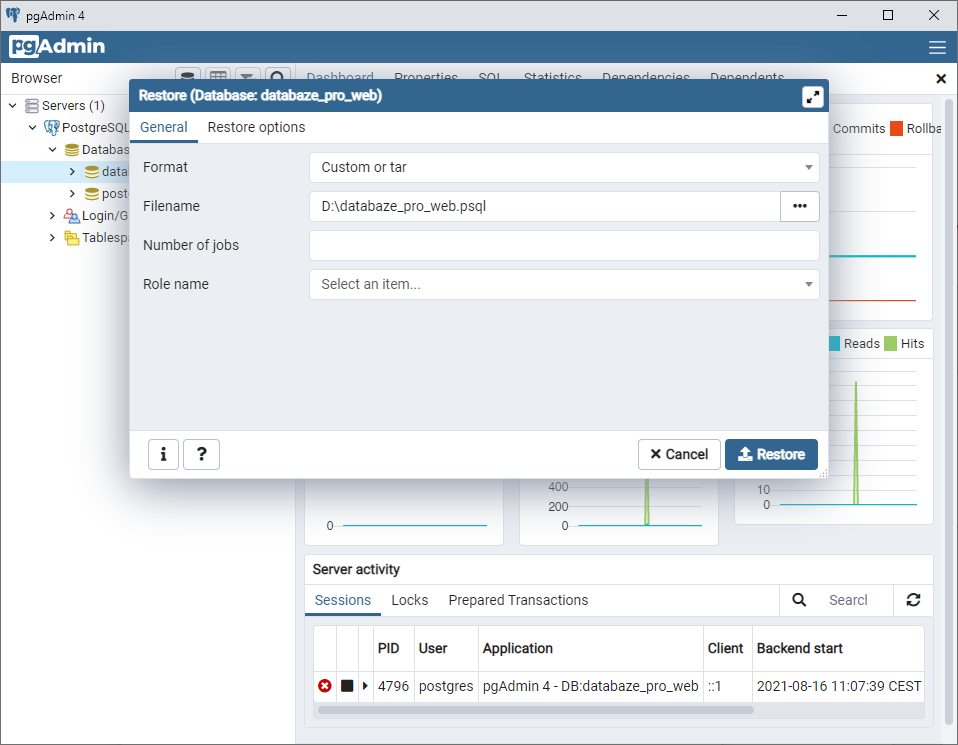The width and height of the screenshot is (958, 745).
Task: Collapse the Databases tree node
Action: tap(51, 149)
